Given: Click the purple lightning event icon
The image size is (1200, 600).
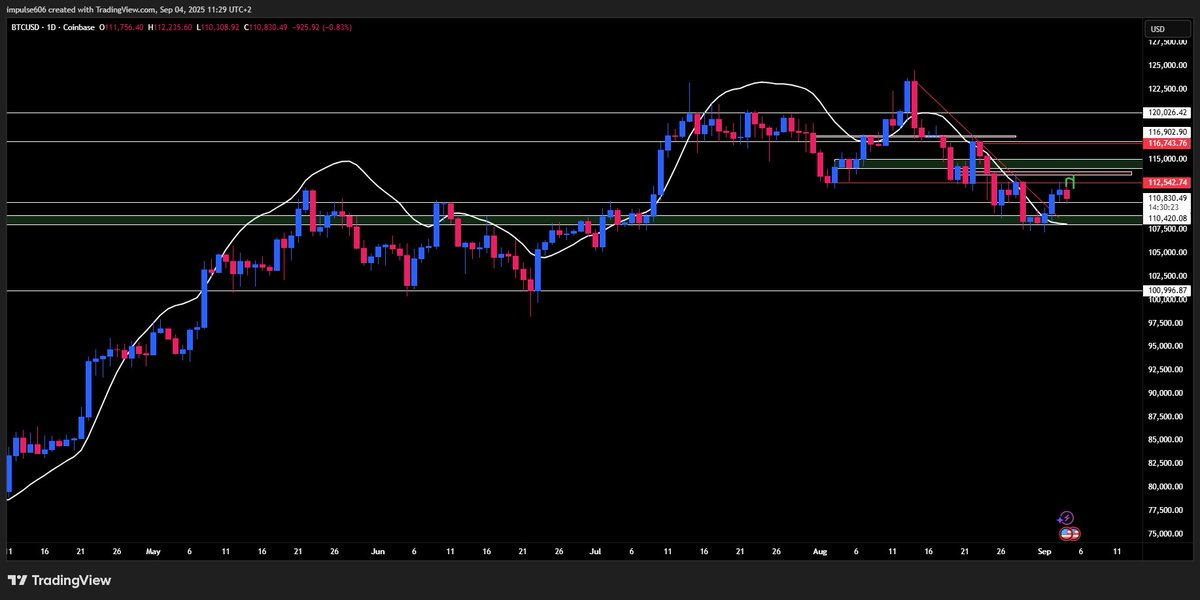Looking at the screenshot, I should (1066, 517).
